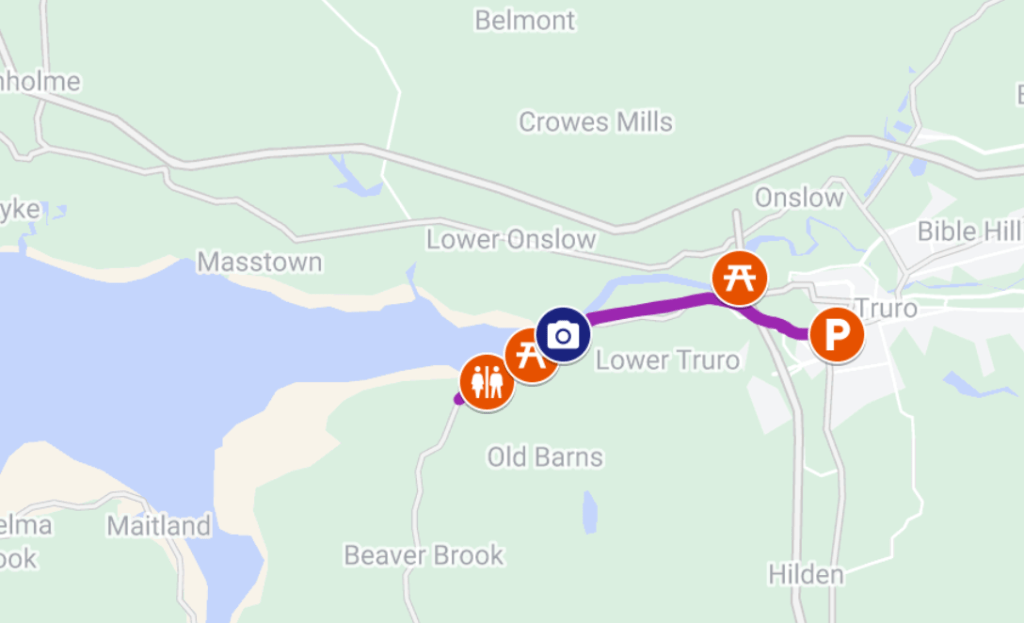Select the Lower Truro map label

(667, 360)
